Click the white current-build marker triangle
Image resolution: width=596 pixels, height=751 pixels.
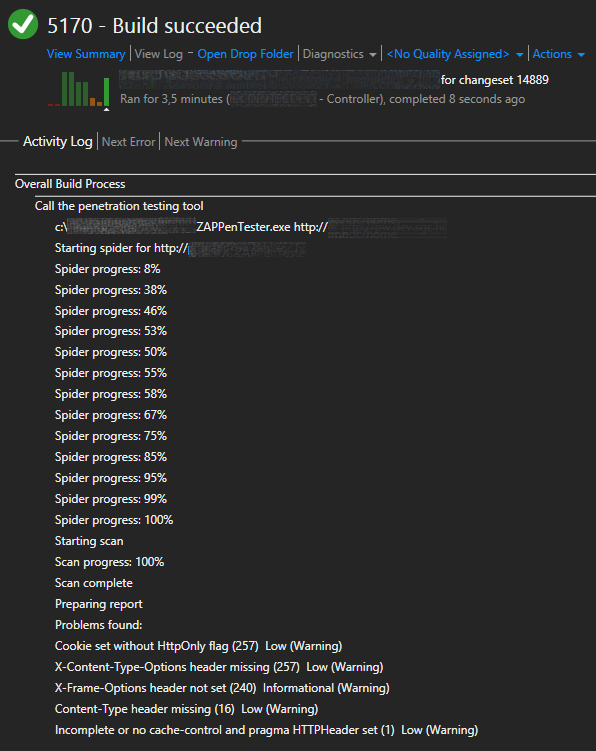[x=106, y=109]
